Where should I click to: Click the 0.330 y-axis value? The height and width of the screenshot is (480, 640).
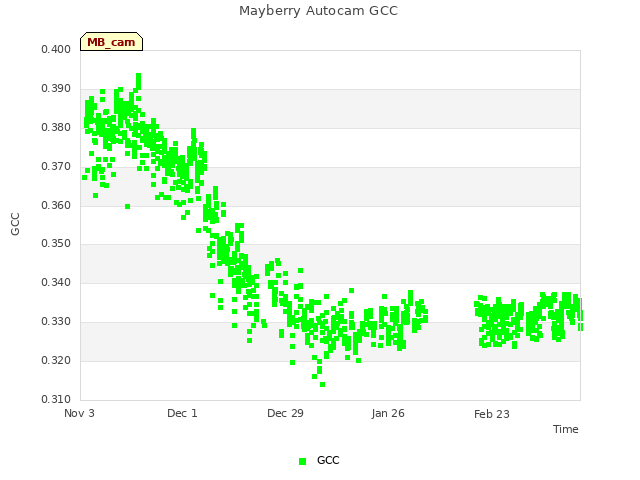(x=56, y=322)
